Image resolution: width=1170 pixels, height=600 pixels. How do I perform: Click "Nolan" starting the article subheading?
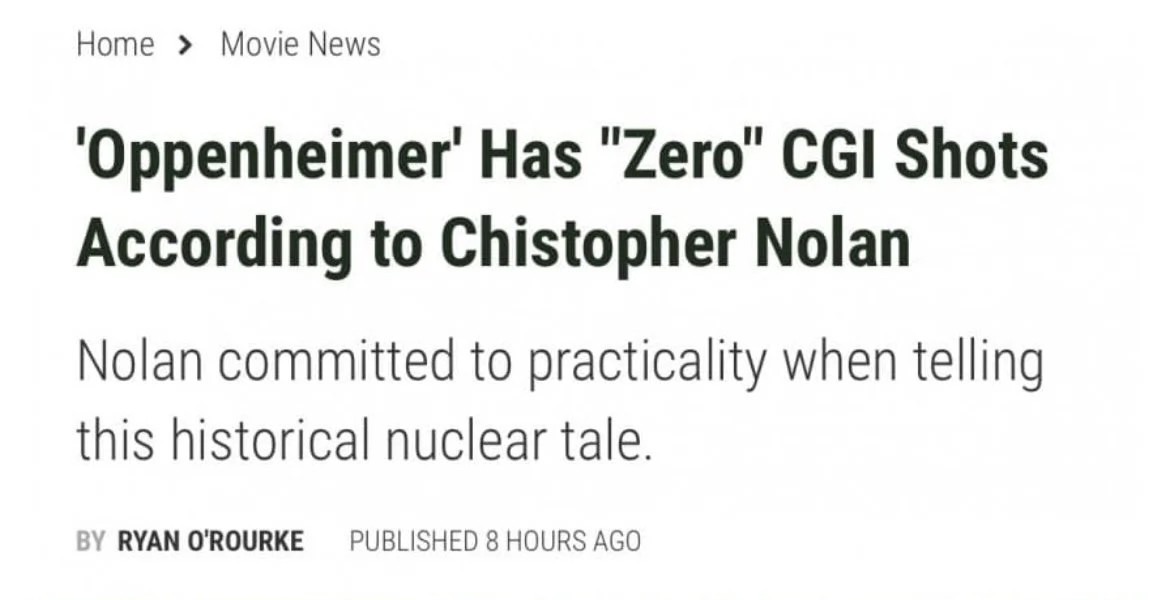138,362
